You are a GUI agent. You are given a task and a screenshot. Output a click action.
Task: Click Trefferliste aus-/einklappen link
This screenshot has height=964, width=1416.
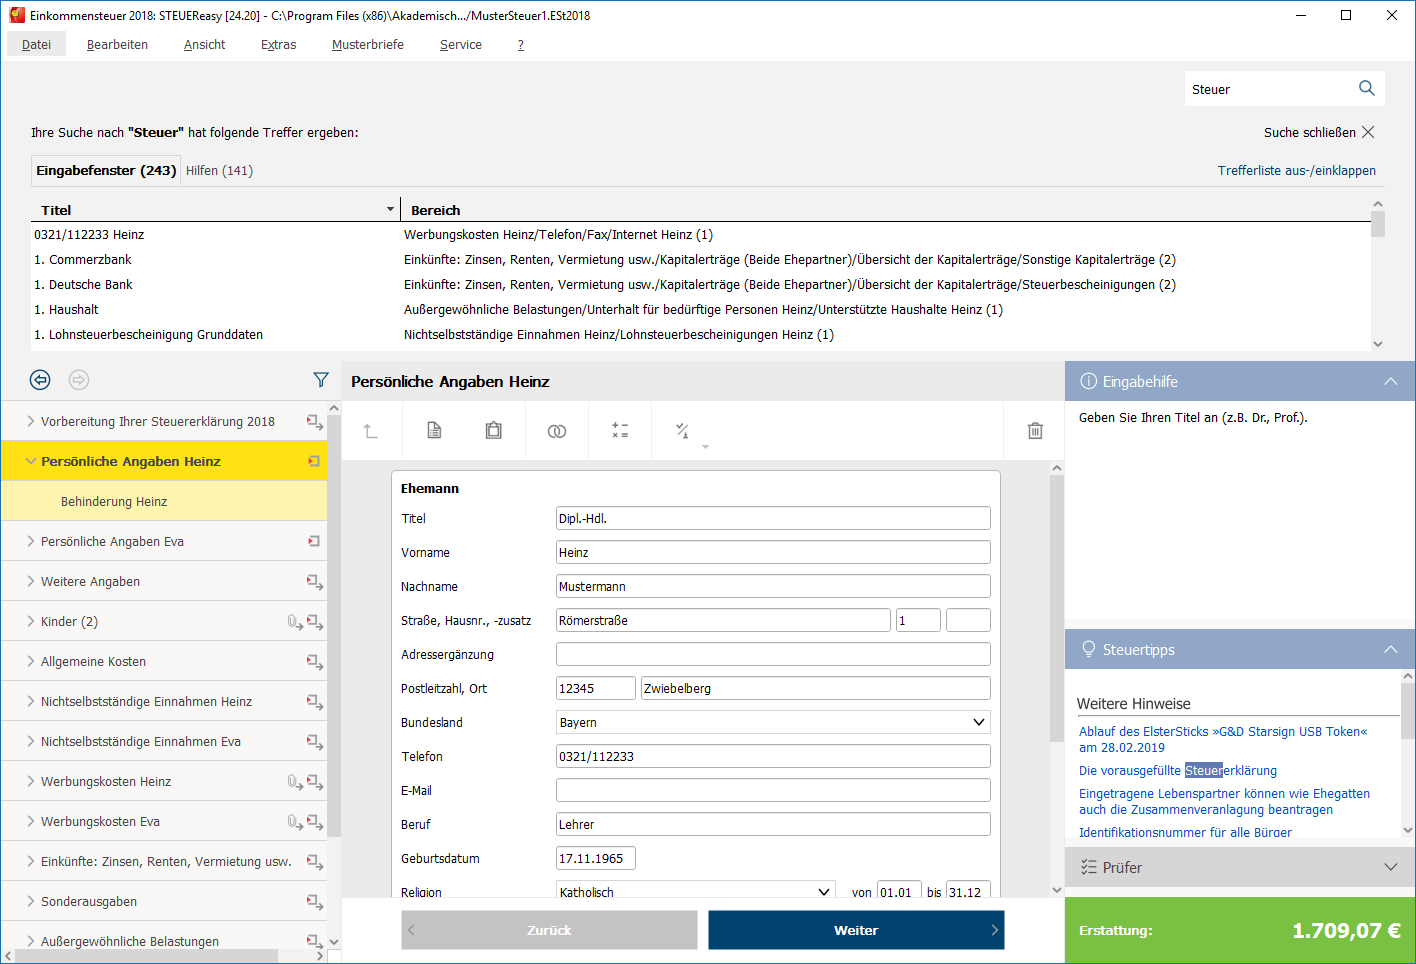[x=1296, y=171]
